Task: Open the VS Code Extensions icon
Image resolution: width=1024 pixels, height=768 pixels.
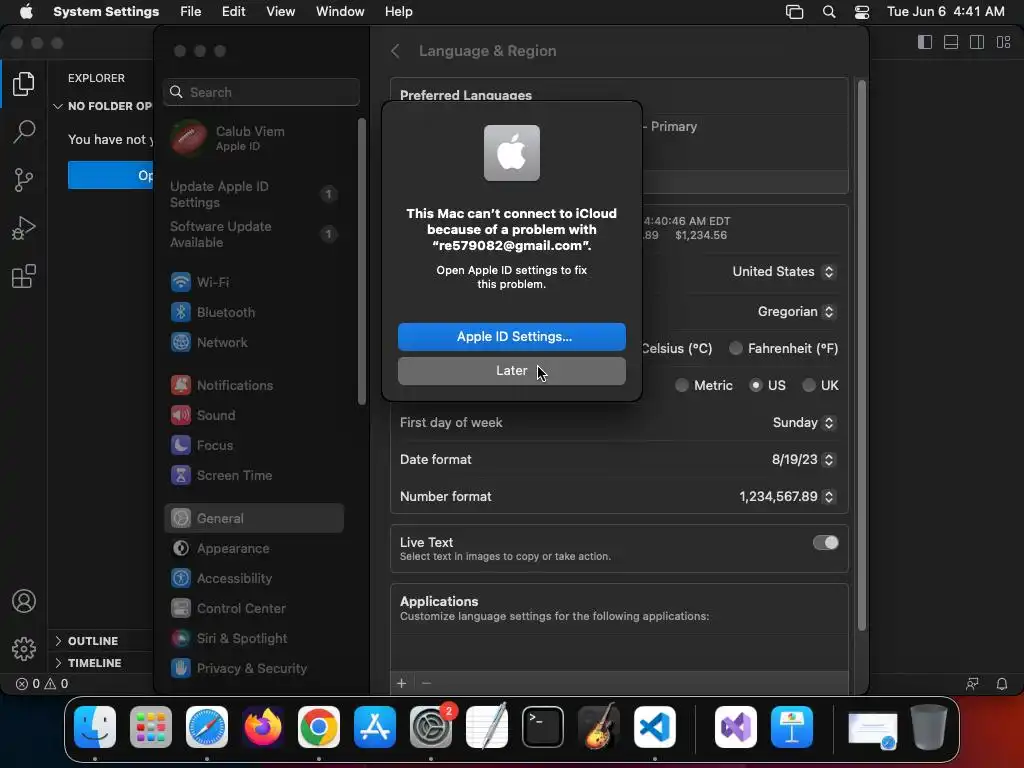Action: pyautogui.click(x=24, y=276)
